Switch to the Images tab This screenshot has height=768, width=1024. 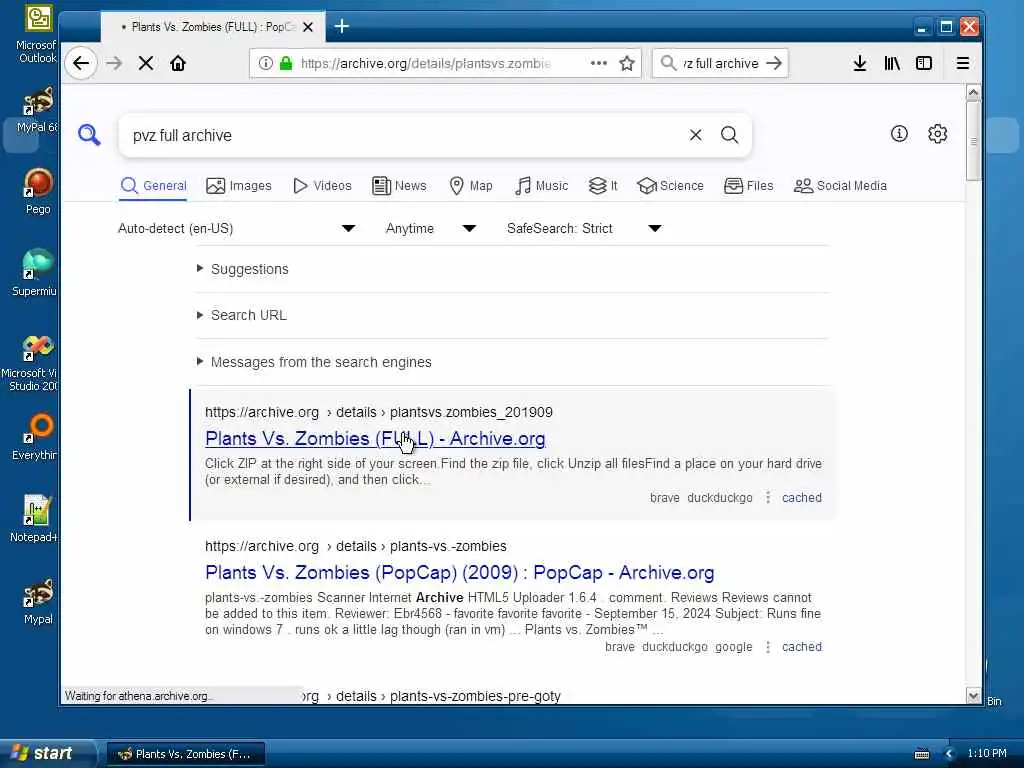pos(238,185)
